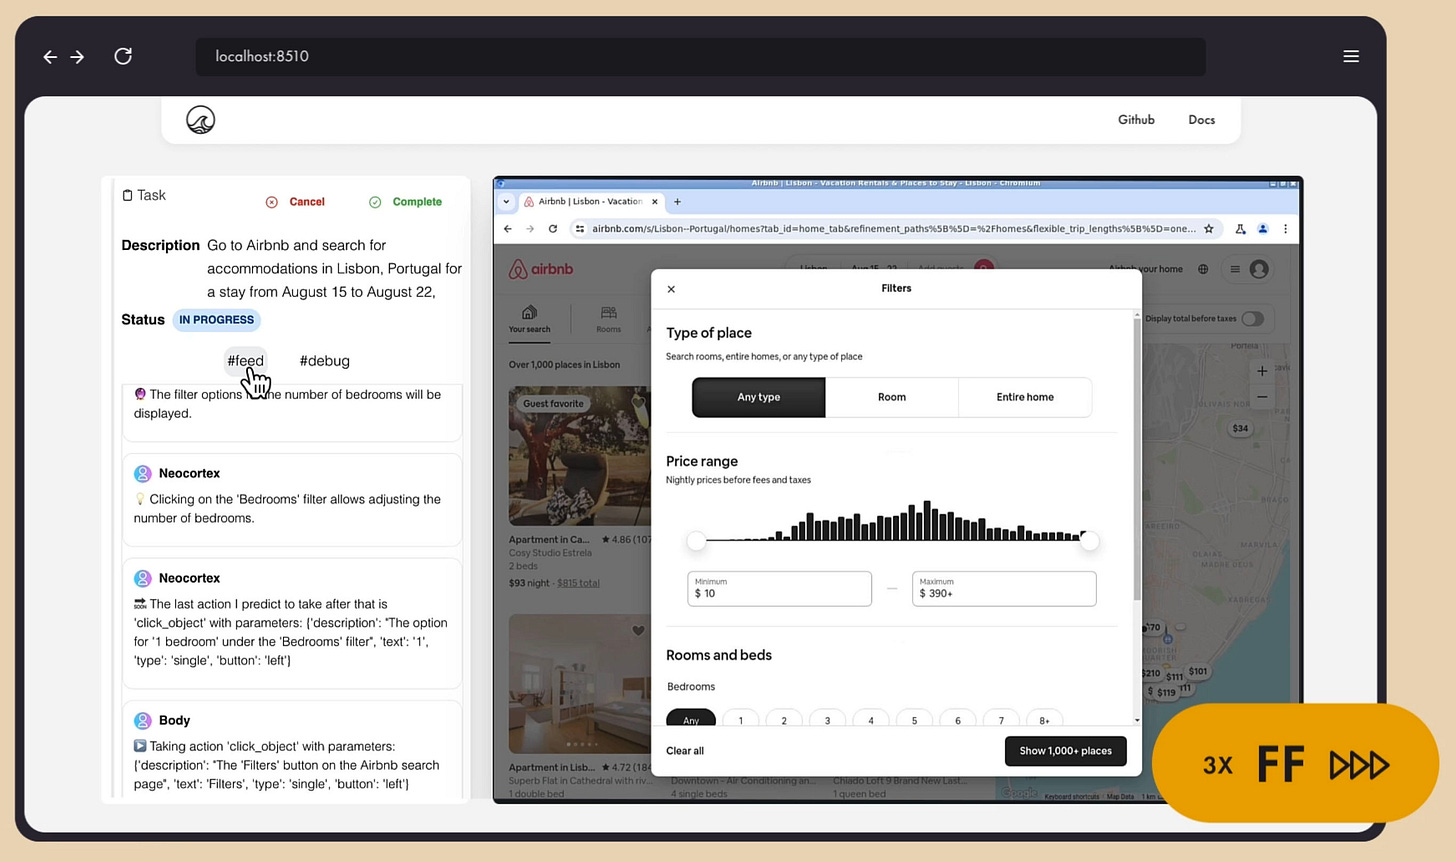
Task: Click the airbnb logo
Action: pyautogui.click(x=541, y=269)
